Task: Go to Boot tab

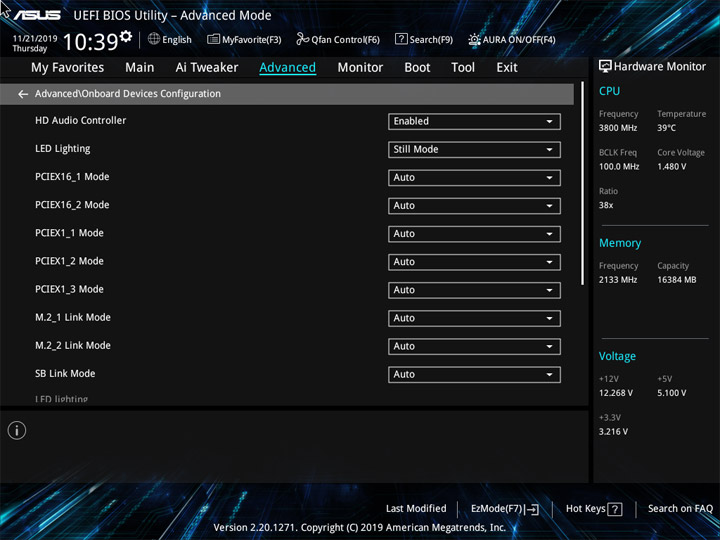Action: point(417,68)
